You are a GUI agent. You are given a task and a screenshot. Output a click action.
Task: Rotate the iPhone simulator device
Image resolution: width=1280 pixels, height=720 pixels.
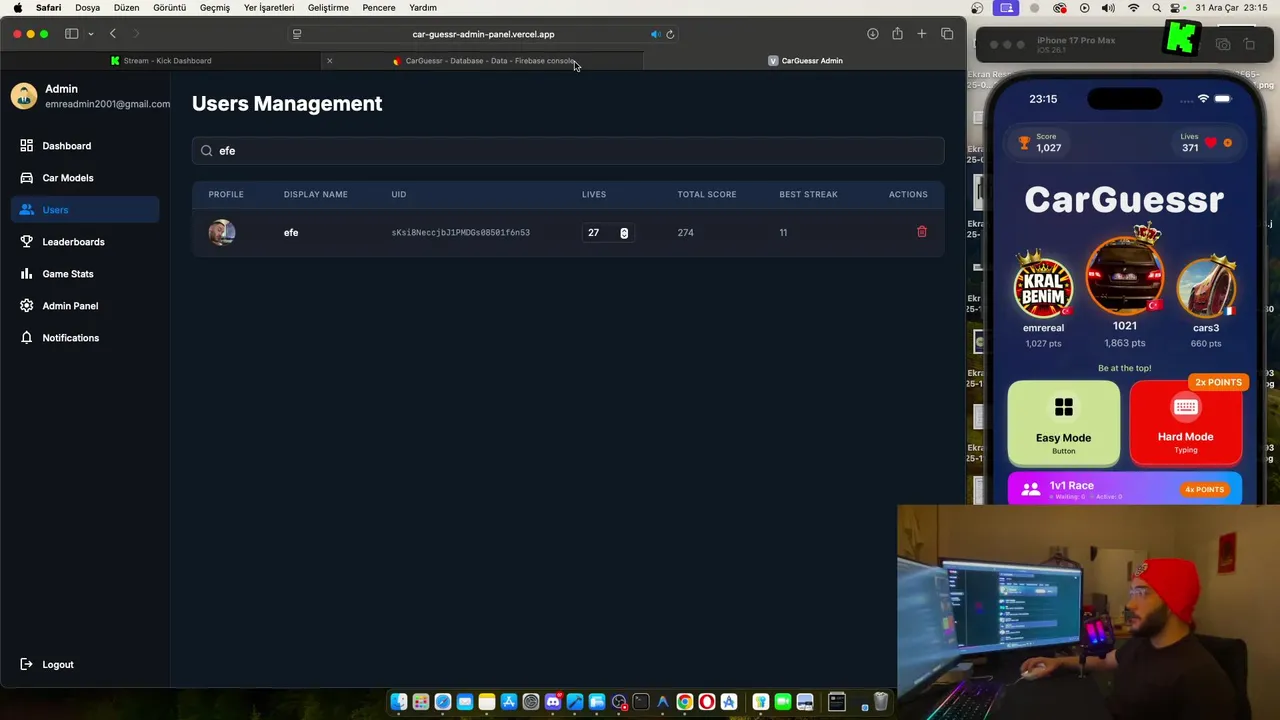(1249, 45)
